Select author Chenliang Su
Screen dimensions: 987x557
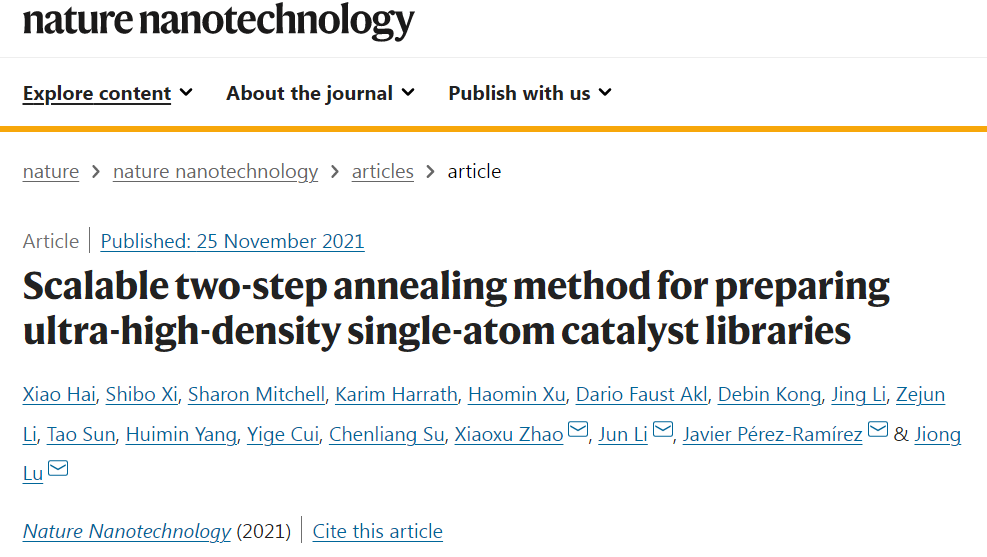(386, 434)
